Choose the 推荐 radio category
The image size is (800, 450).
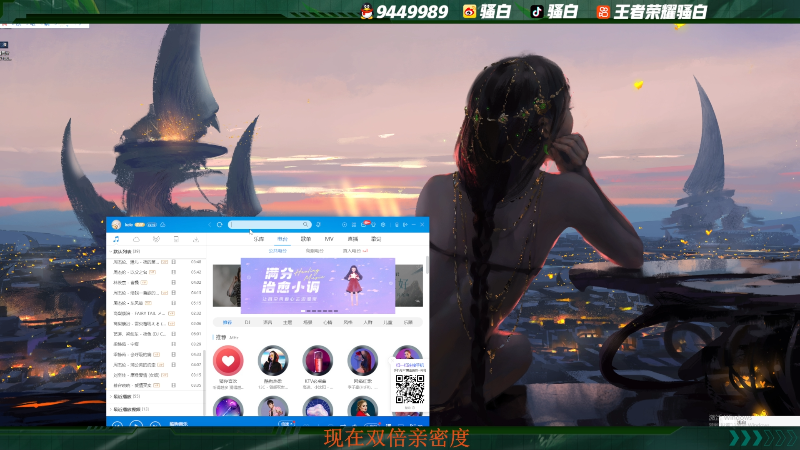tap(227, 322)
